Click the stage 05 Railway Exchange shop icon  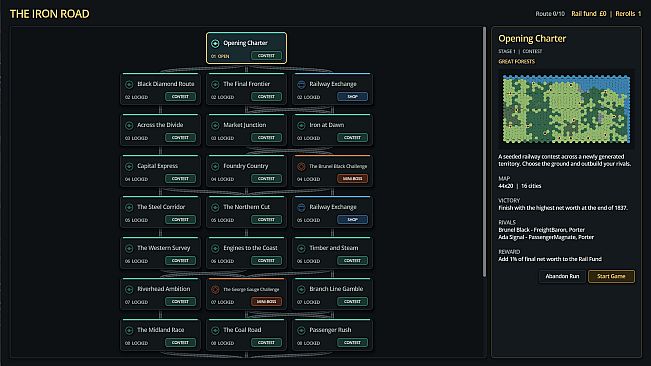(301, 207)
